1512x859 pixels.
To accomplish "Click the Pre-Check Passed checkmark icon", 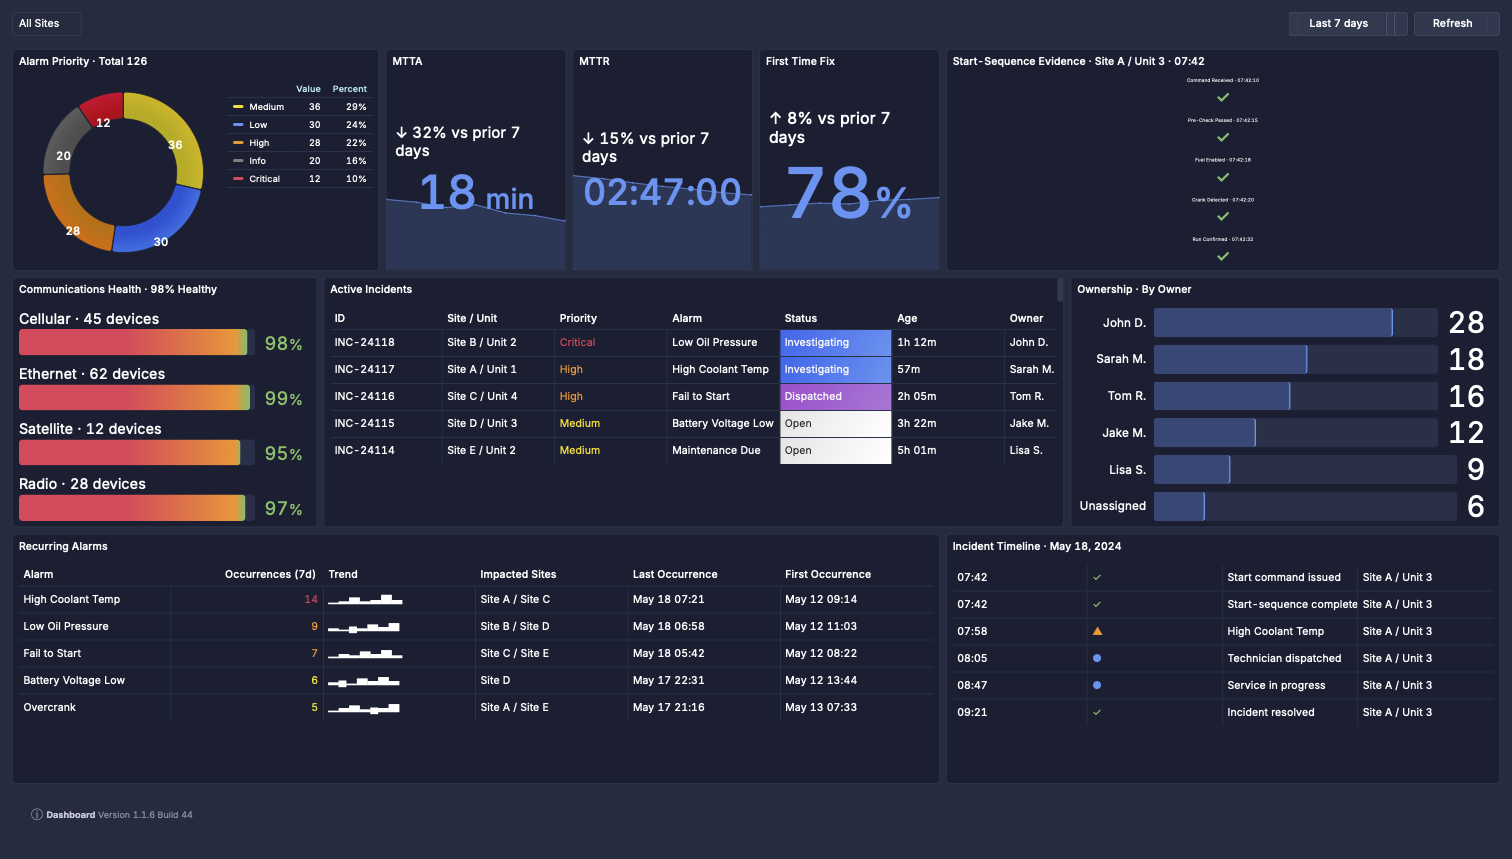I will tap(1222, 138).
